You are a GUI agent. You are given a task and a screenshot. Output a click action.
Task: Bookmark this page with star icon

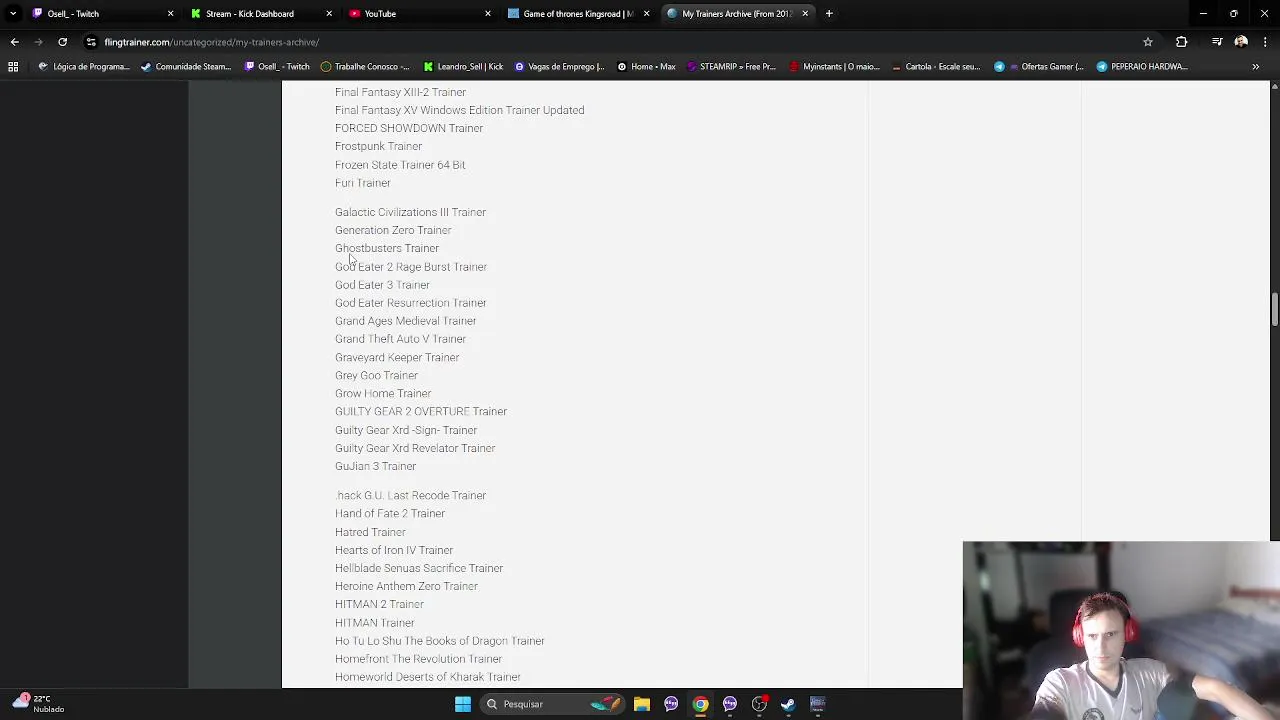[x=1148, y=42]
